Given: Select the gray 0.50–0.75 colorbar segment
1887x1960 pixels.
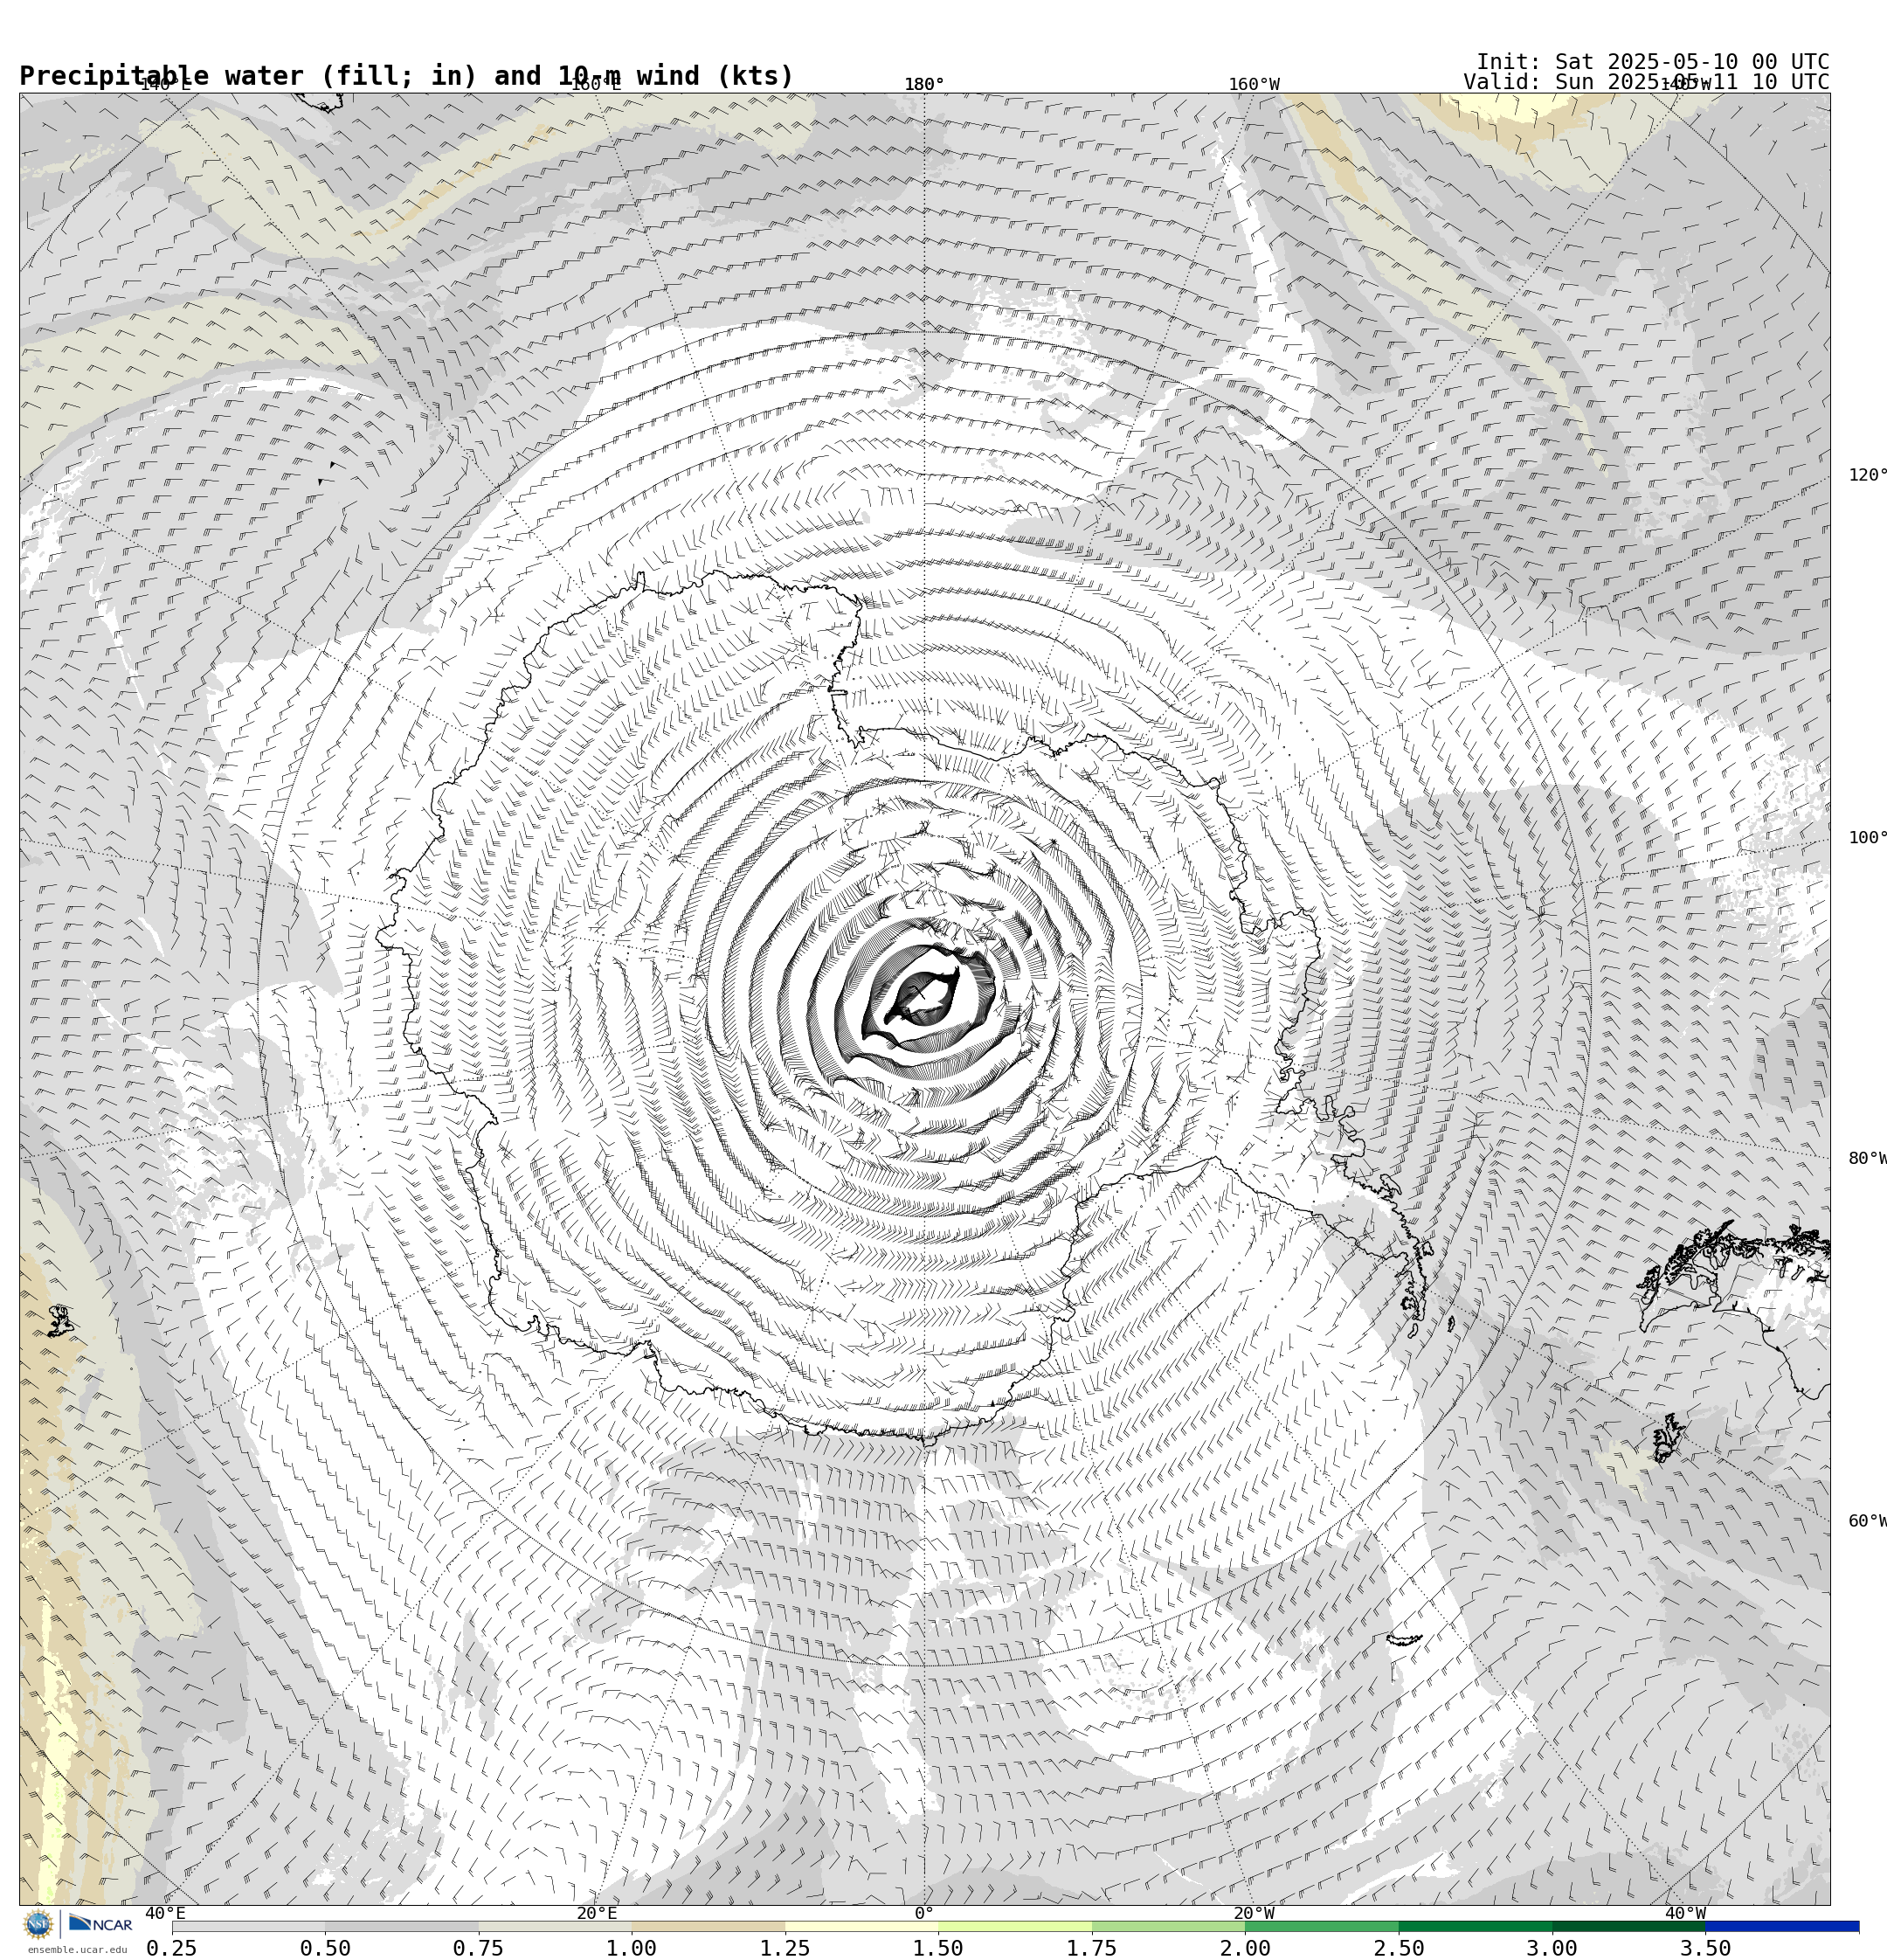Looking at the screenshot, I should pos(402,1926).
